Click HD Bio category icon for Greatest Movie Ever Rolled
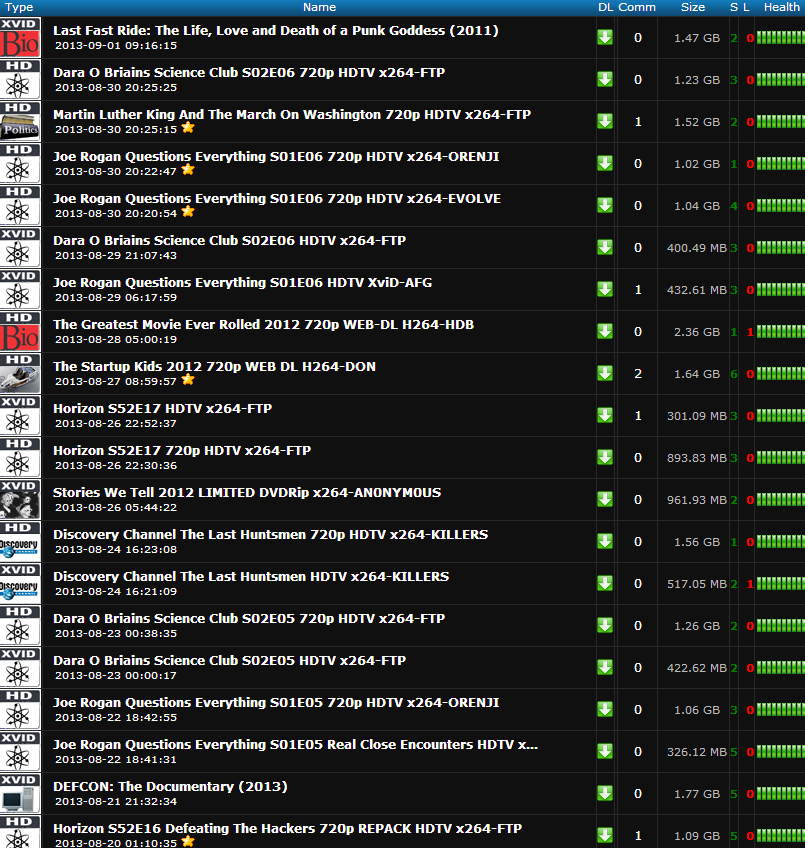The width and height of the screenshot is (805, 848). pos(20,332)
